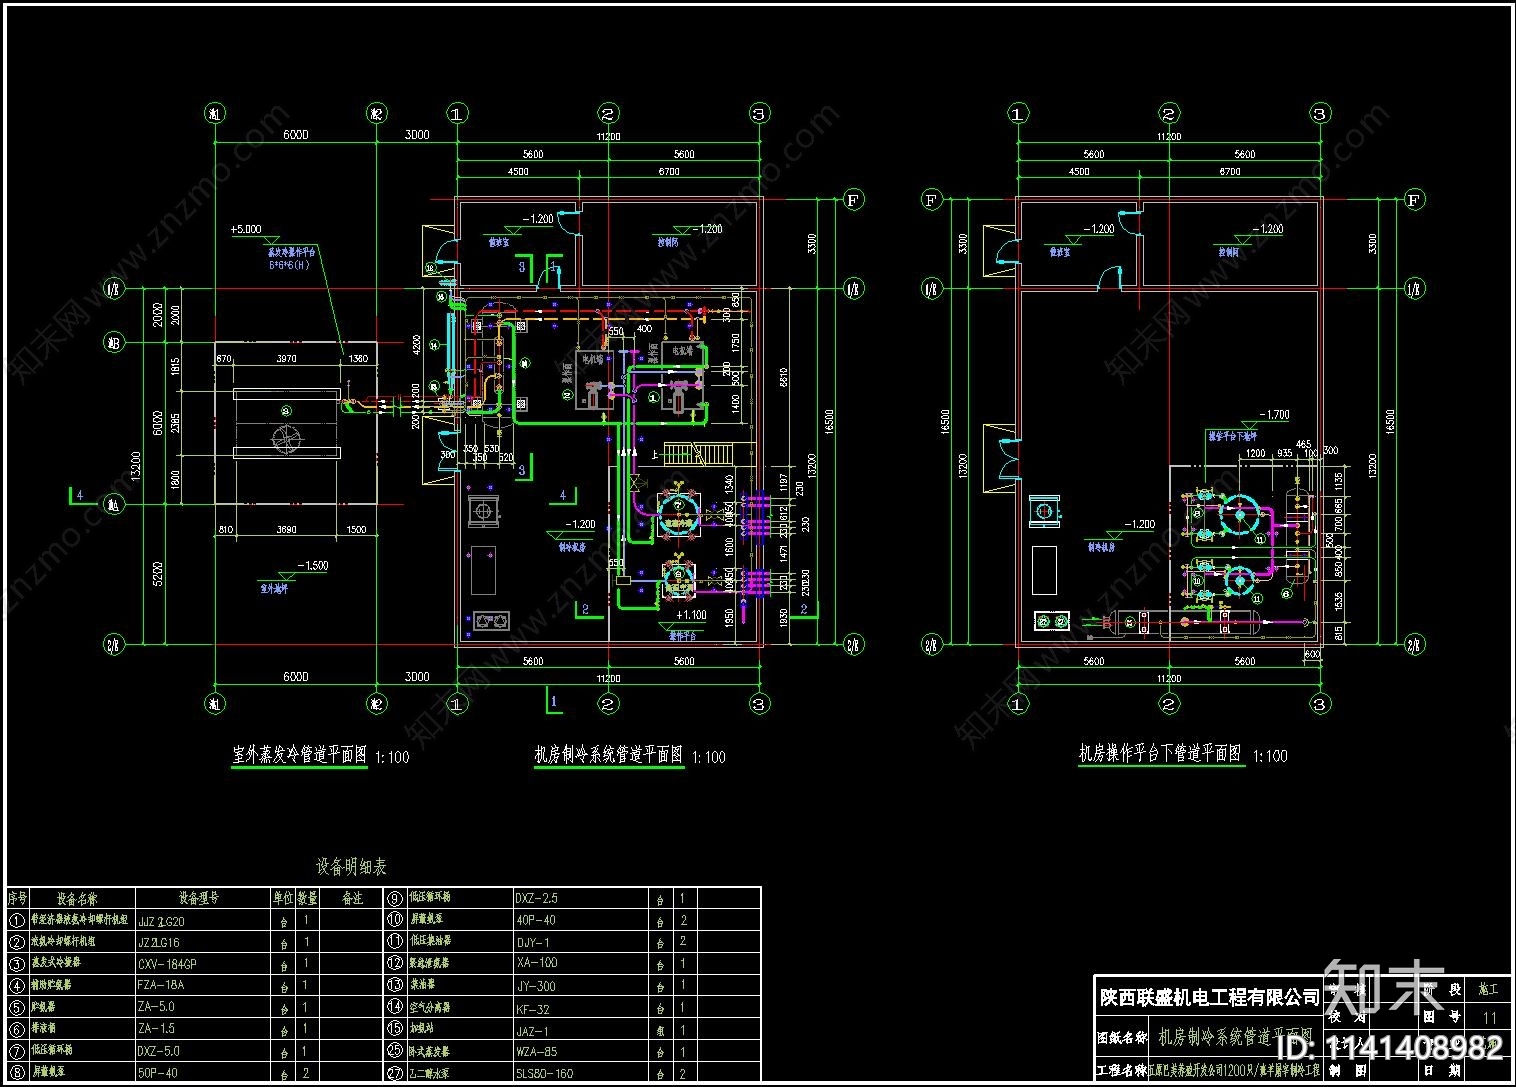This screenshot has height=1087, width=1516.
Task: Select the WZA-85 model cell
Action: [536, 1052]
